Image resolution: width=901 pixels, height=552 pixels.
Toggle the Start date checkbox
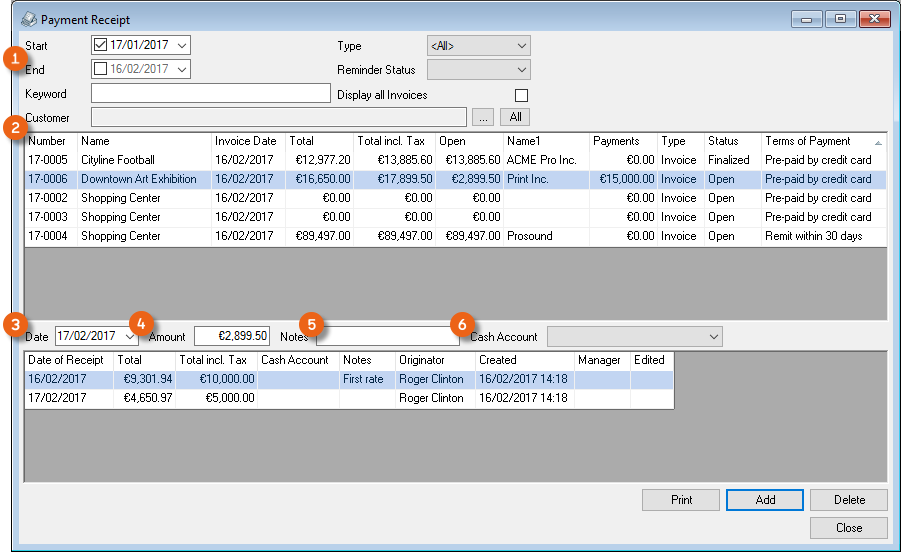100,45
